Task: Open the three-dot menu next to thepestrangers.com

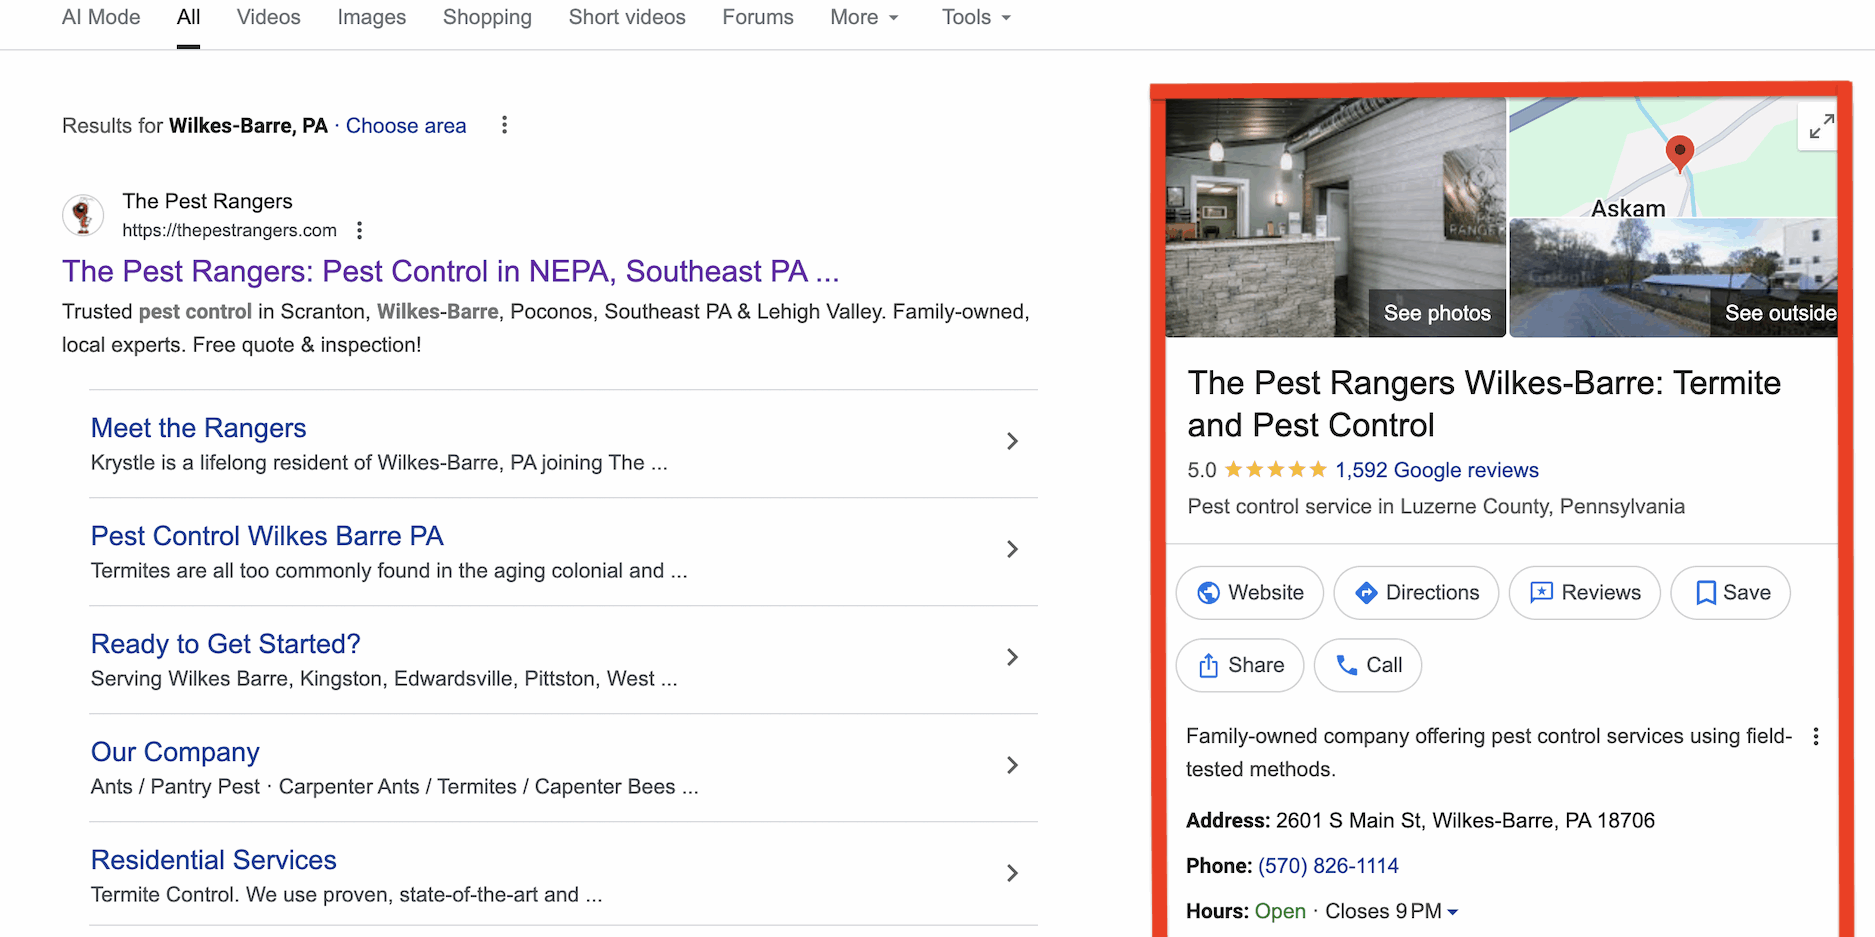Action: click(x=359, y=229)
